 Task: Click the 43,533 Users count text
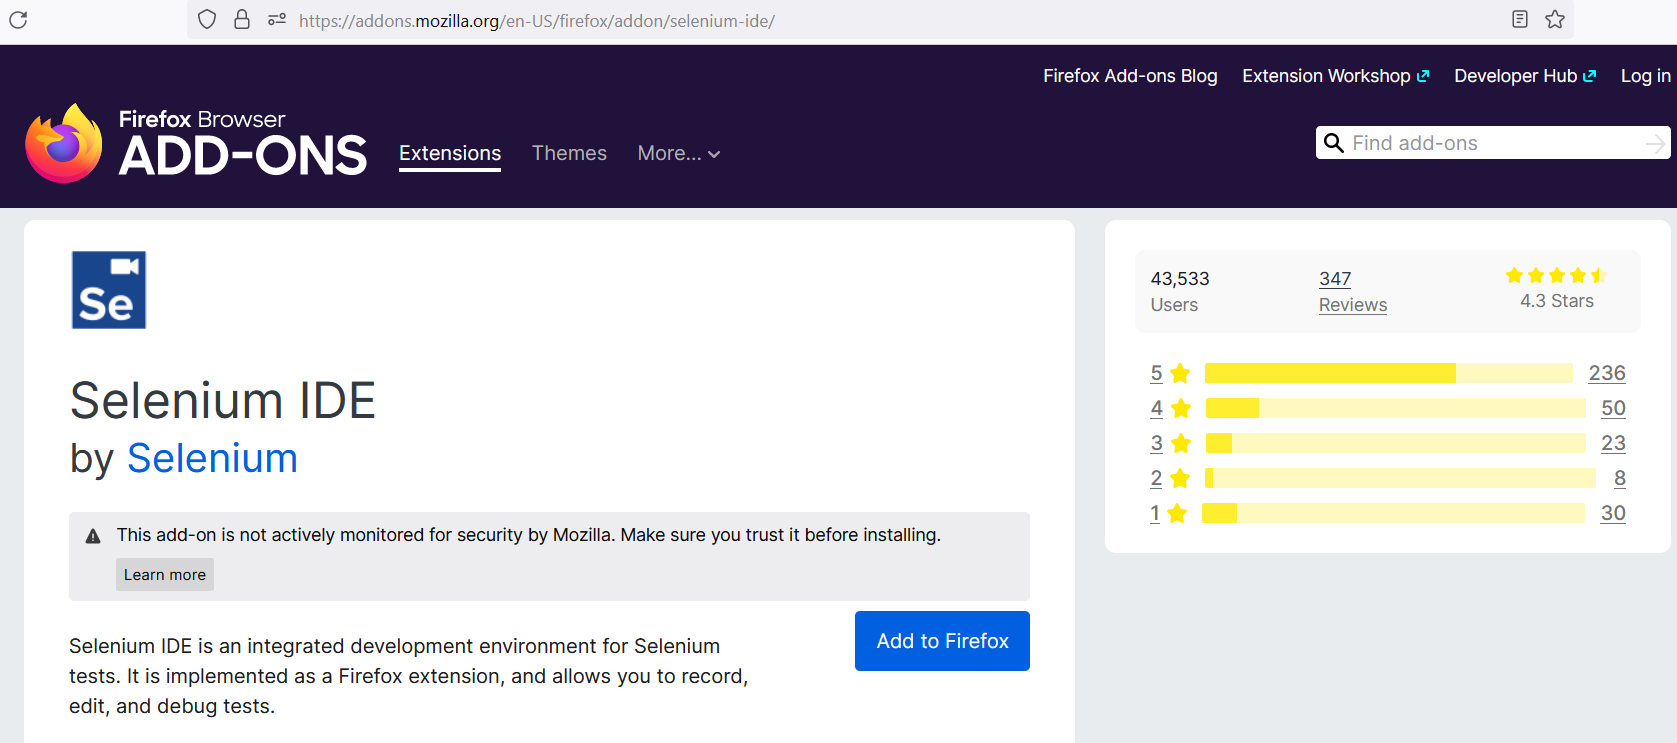[1180, 279]
